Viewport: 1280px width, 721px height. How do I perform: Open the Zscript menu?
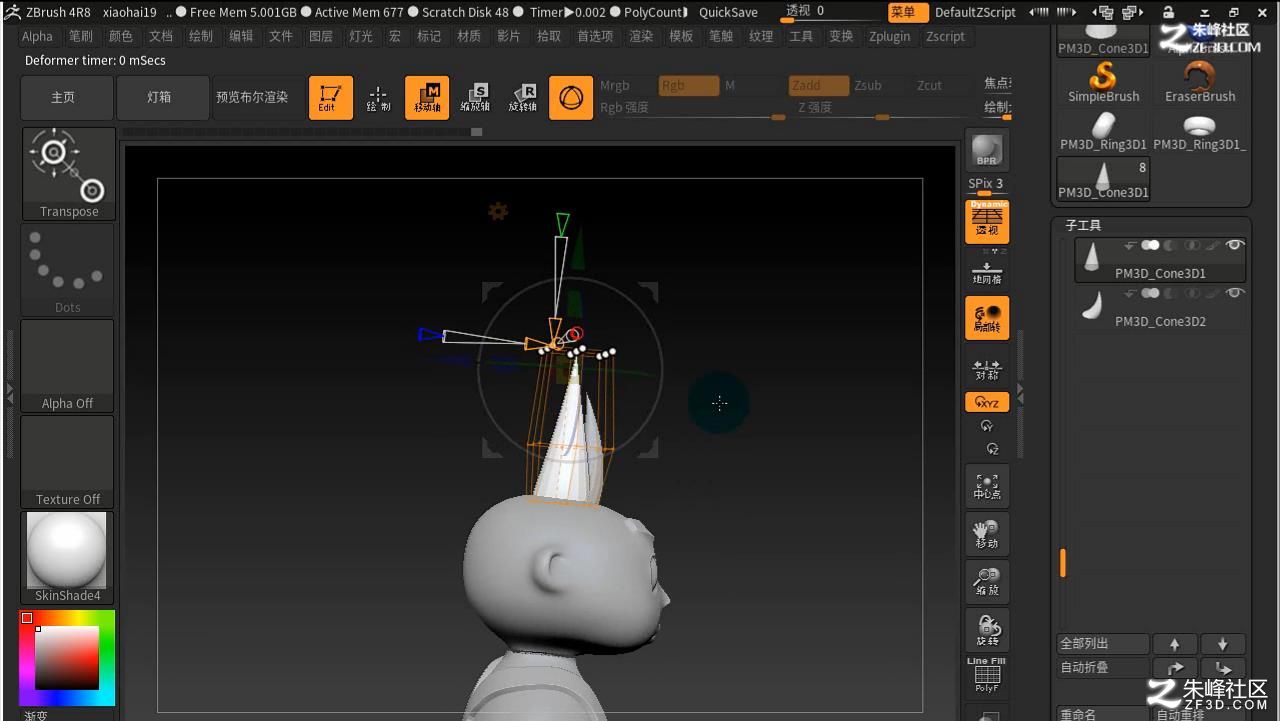click(945, 36)
